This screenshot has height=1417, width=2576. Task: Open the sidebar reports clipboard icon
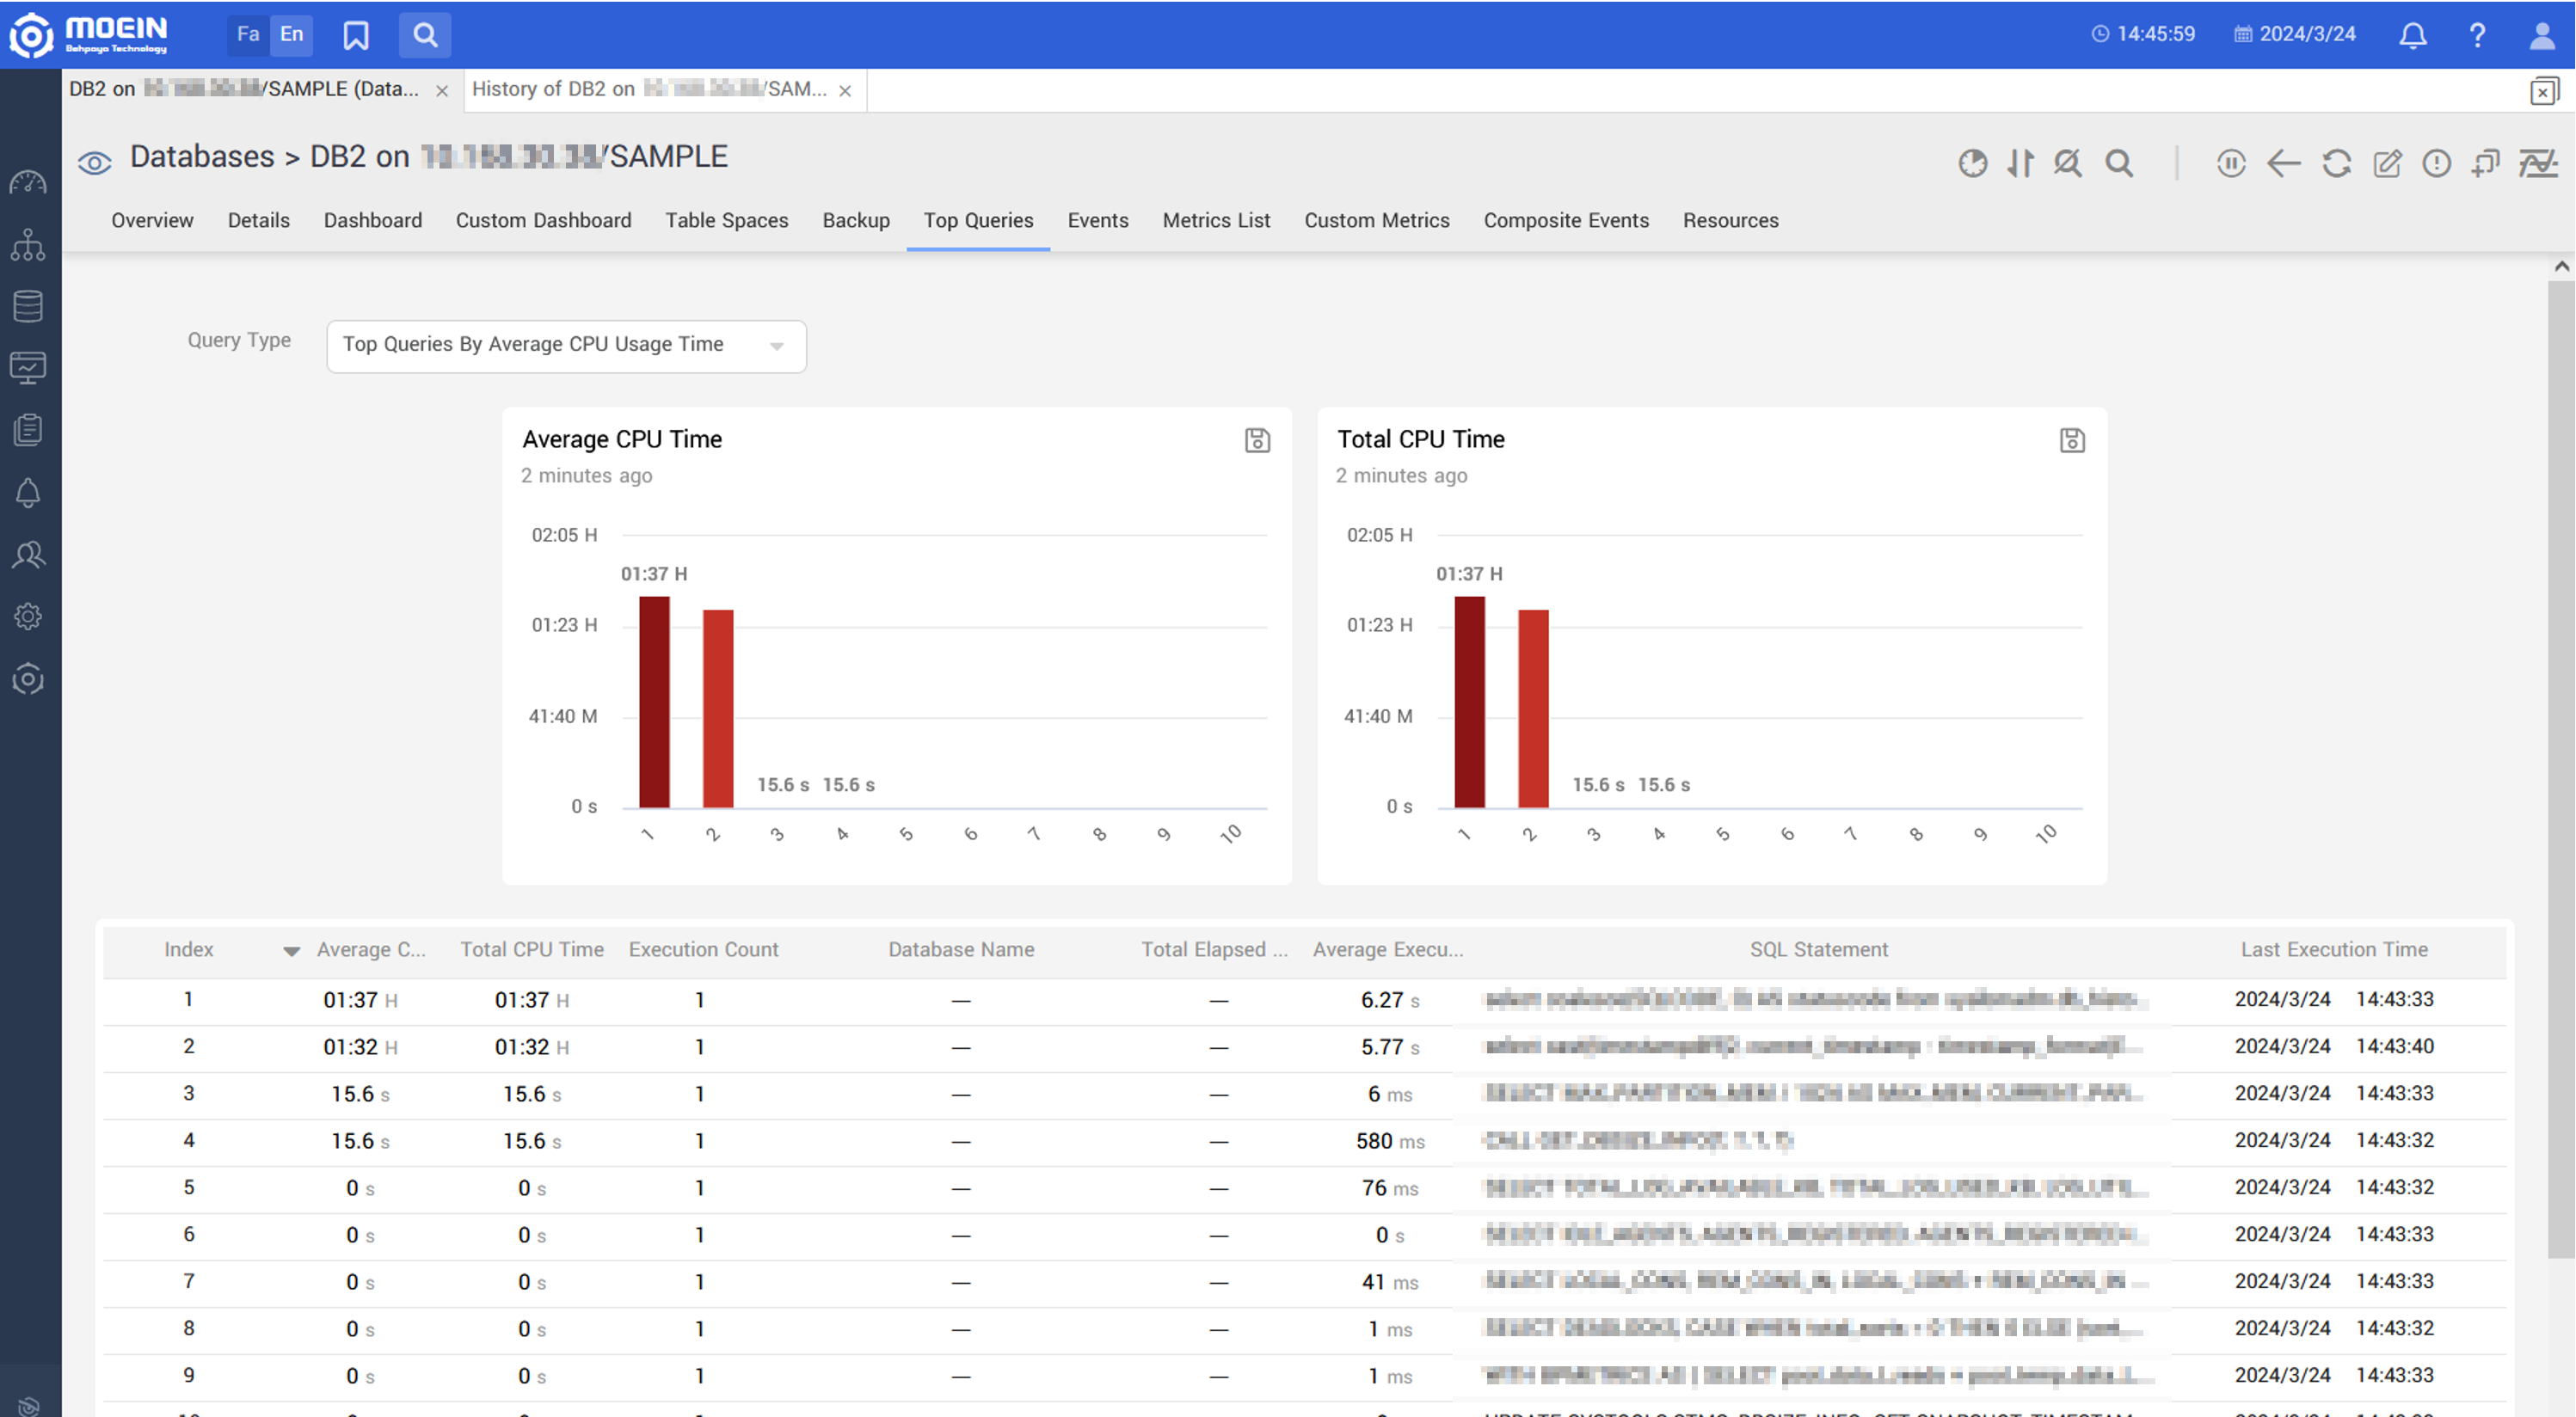pos(28,430)
